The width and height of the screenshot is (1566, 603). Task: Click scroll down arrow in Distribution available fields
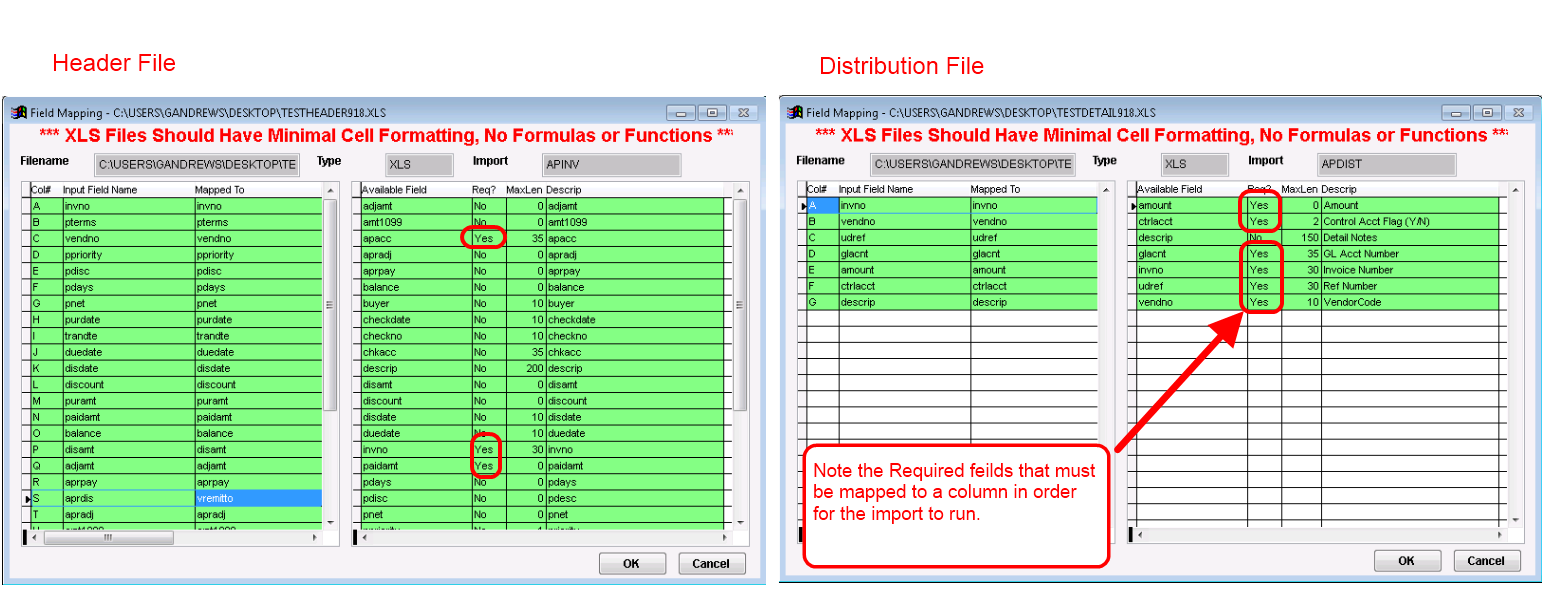point(1515,520)
